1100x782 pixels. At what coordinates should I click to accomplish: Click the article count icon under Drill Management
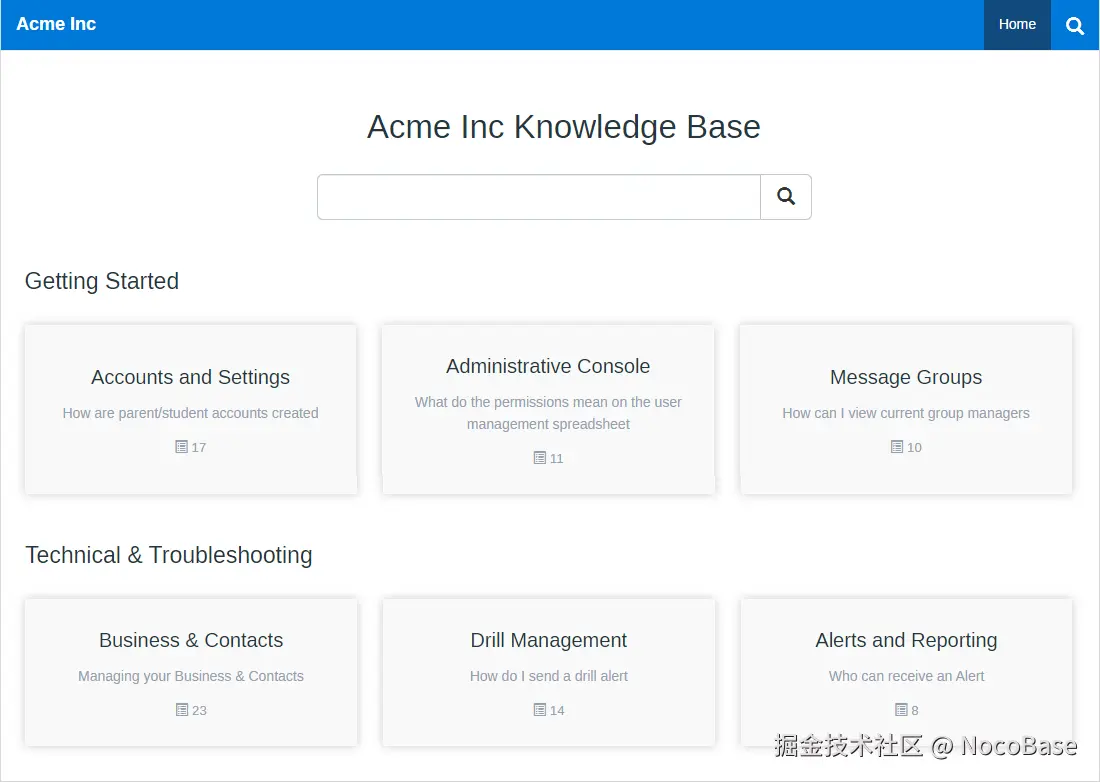(x=539, y=710)
